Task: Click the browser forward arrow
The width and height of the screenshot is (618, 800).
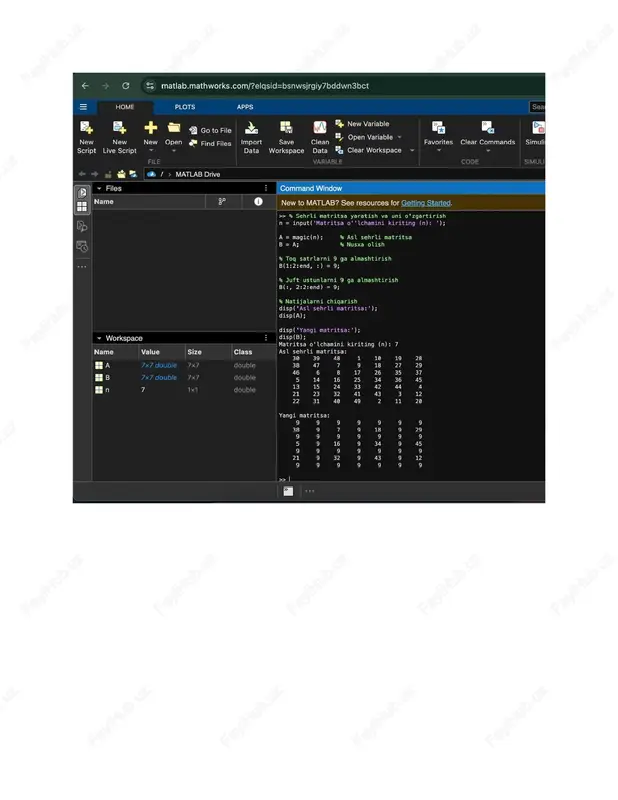Action: (x=106, y=86)
